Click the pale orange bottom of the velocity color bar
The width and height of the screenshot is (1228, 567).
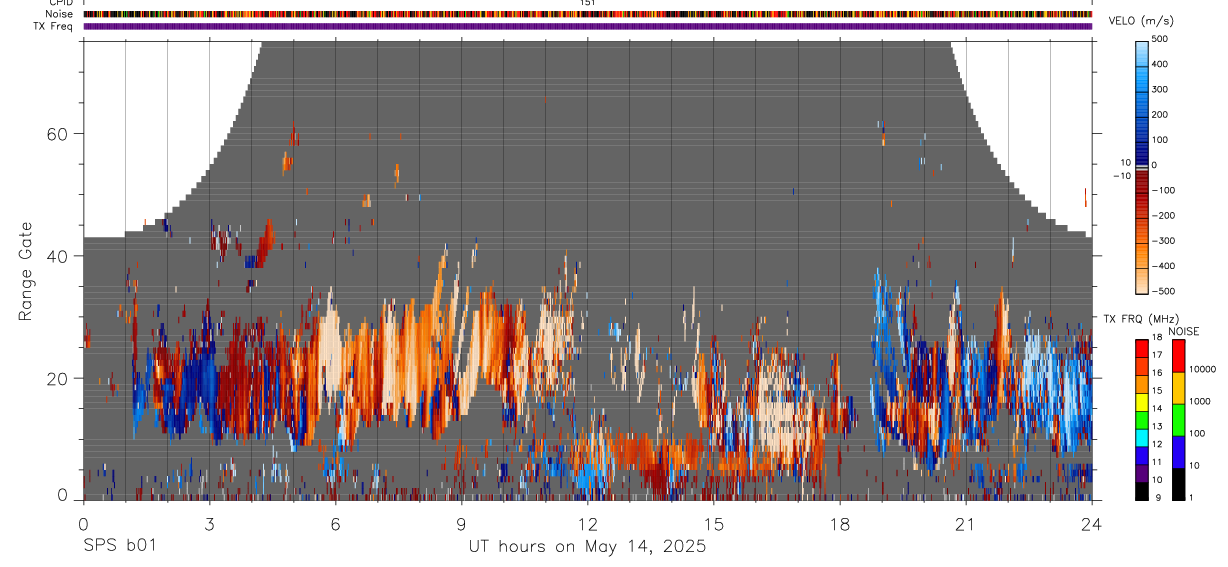(x=1142, y=283)
